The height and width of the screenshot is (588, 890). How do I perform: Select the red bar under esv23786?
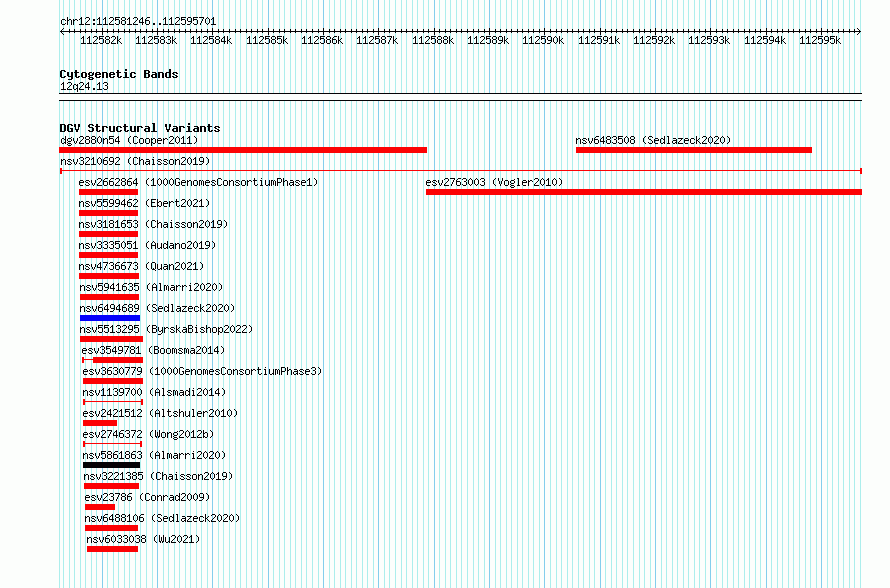point(100,507)
